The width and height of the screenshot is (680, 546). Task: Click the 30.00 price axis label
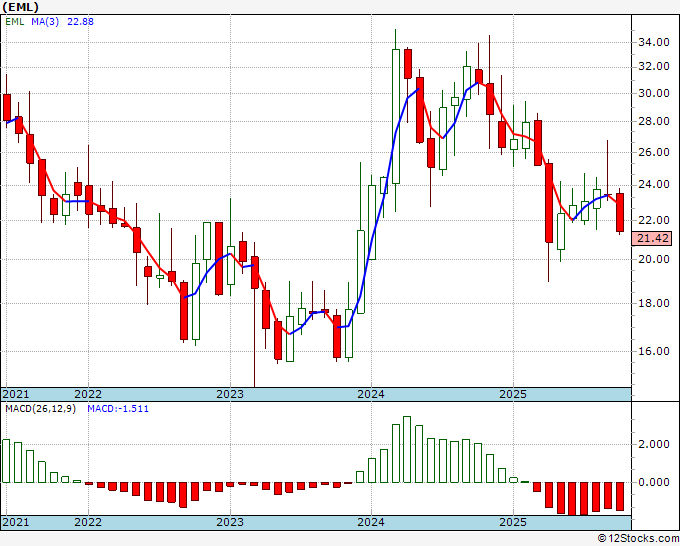(x=653, y=93)
